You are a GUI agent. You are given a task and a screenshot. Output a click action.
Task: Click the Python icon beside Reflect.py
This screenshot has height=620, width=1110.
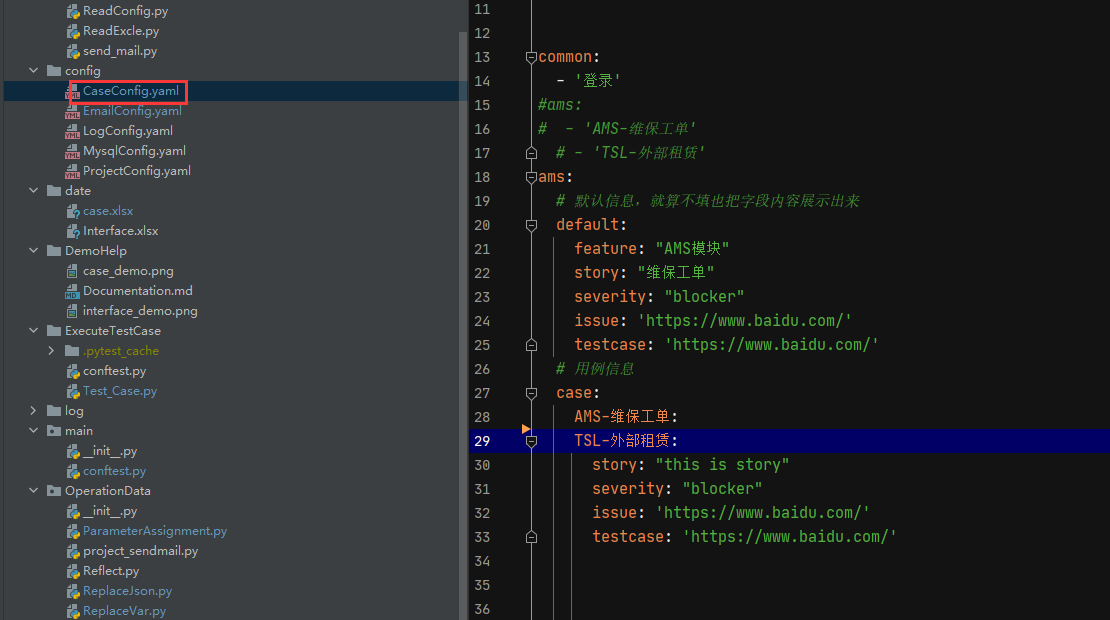click(73, 571)
